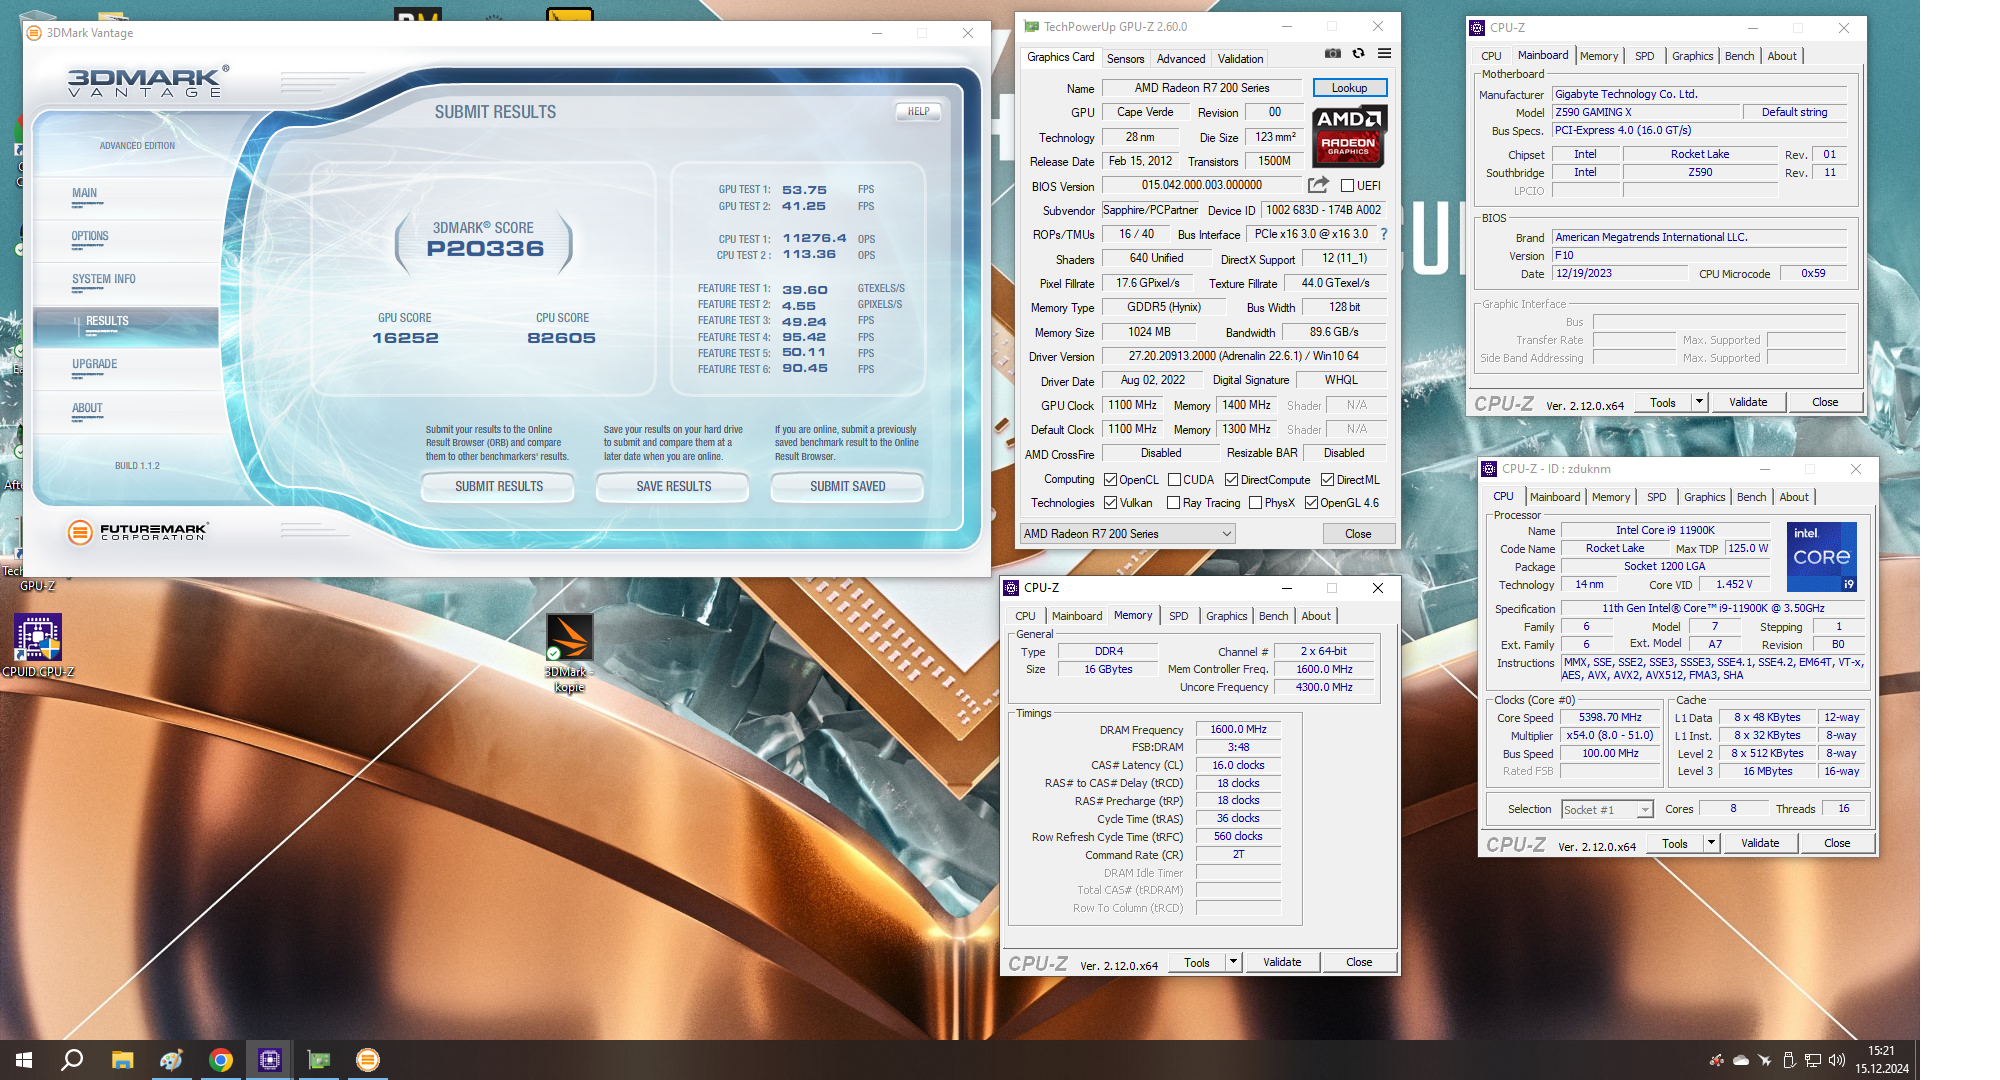Image resolution: width=2000 pixels, height=1080 pixels.
Task: Open the Validation tab in GPU-Z
Action: 1240,59
